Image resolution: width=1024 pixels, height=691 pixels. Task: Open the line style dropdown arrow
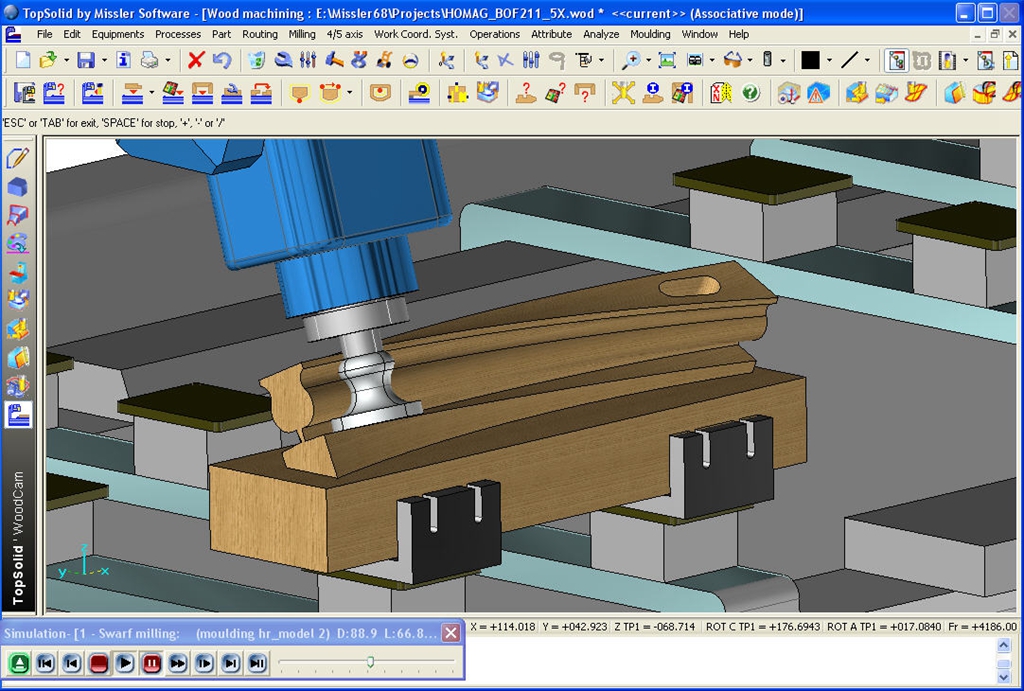click(x=867, y=61)
